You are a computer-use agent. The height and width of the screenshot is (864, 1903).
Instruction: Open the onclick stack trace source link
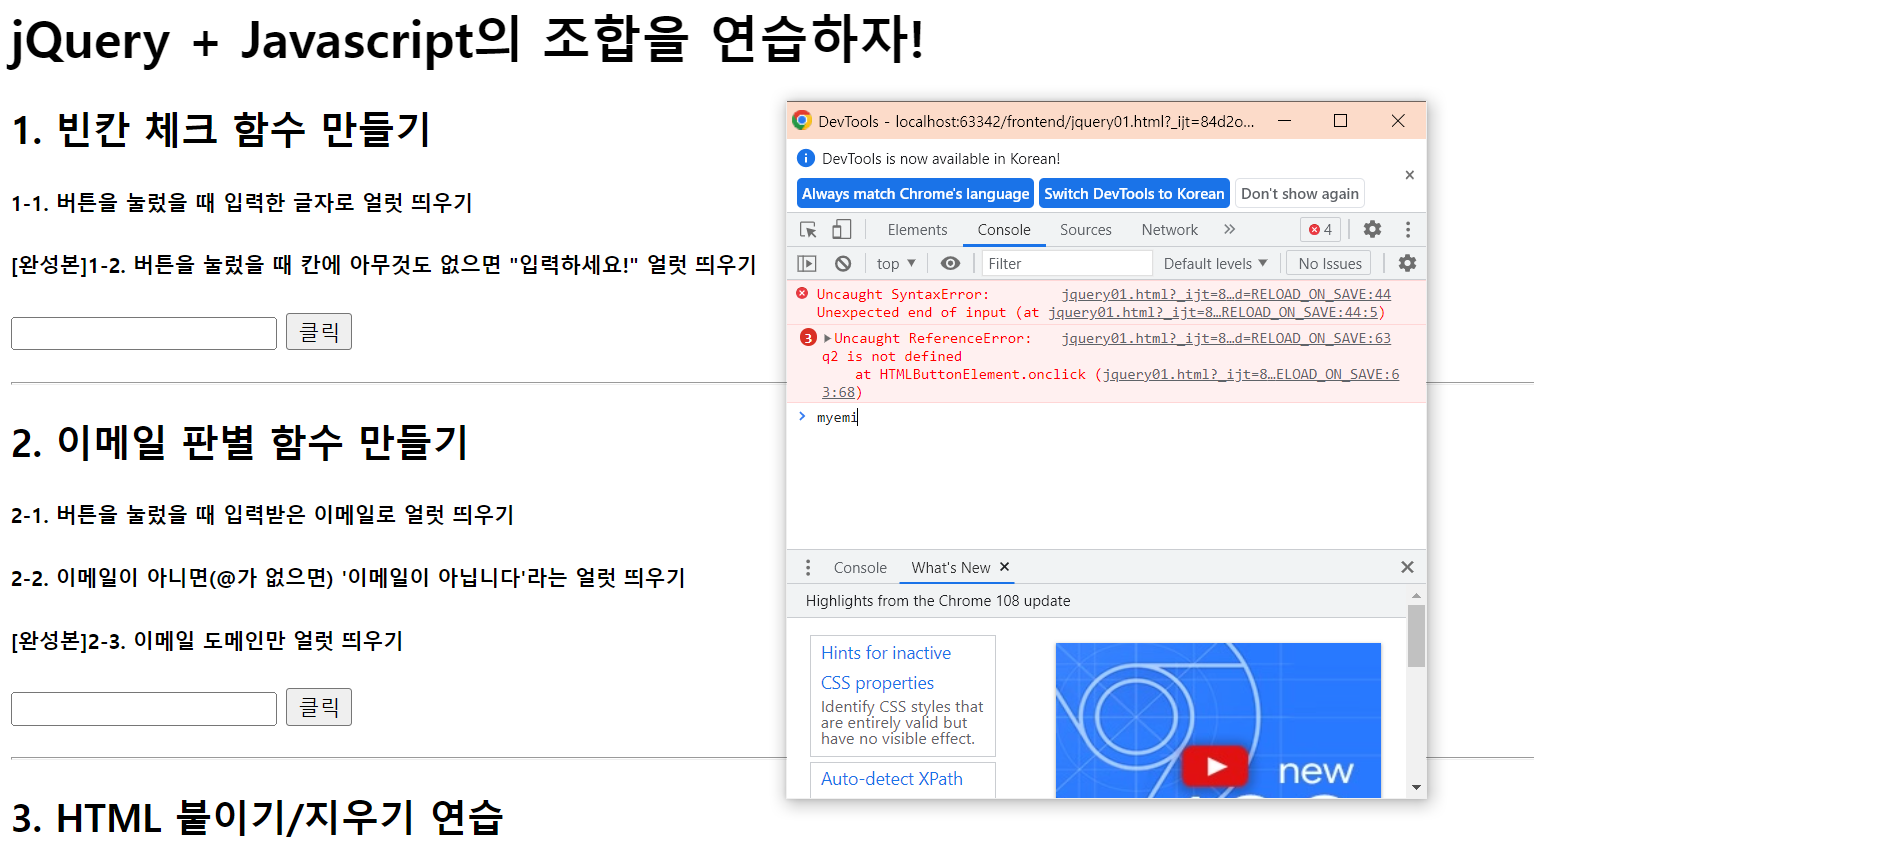[x=1251, y=374]
